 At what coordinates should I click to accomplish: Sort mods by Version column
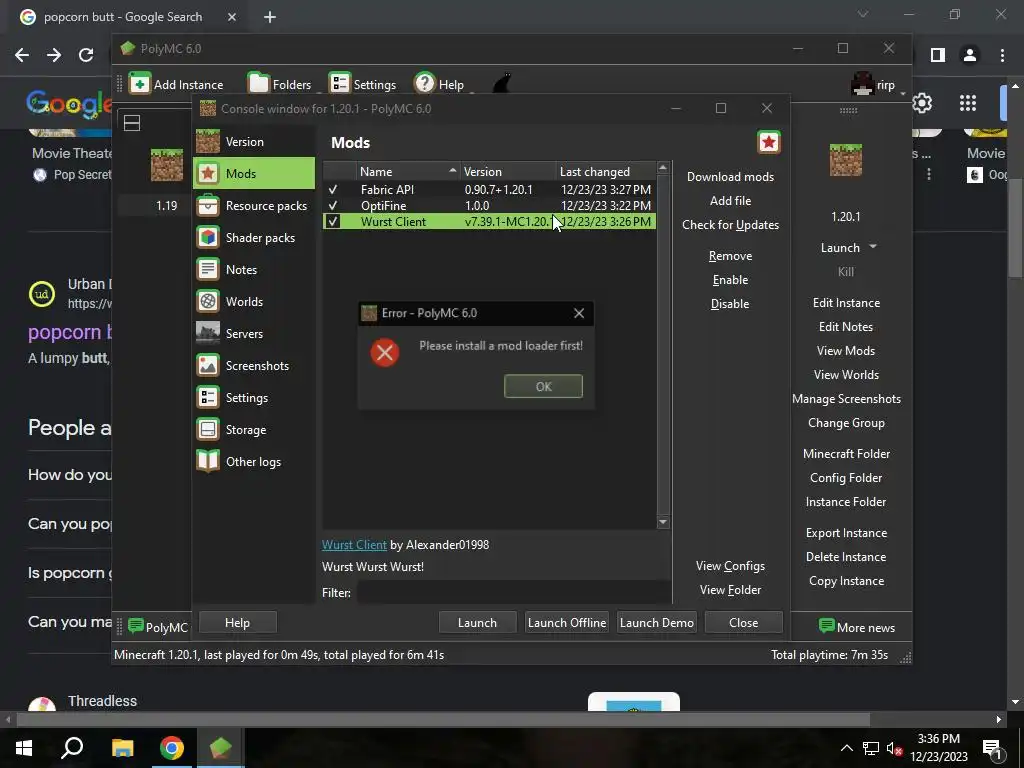507,171
